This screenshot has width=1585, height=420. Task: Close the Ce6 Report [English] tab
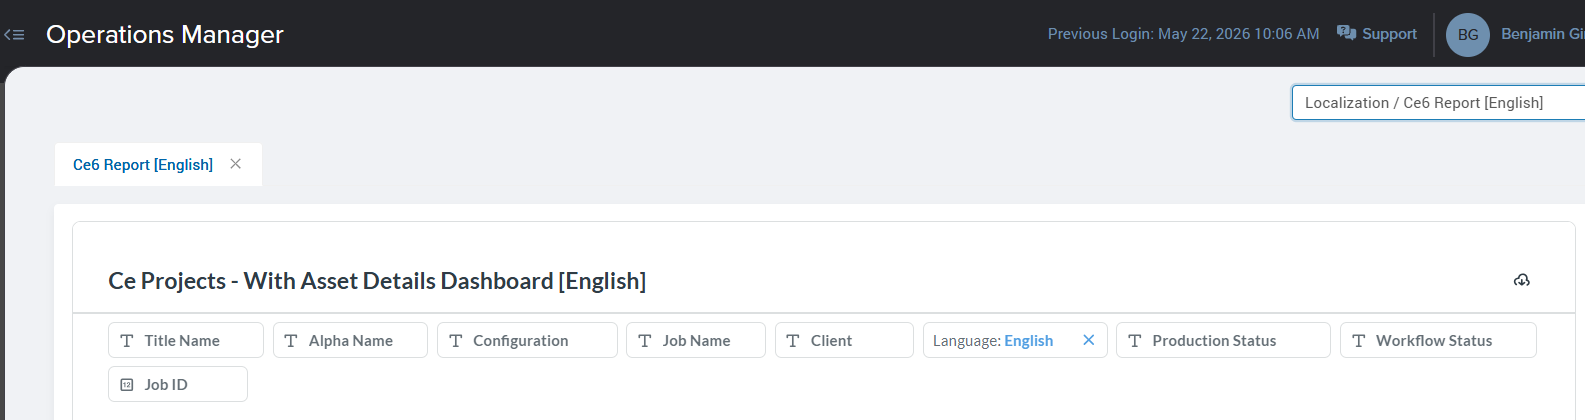point(236,164)
